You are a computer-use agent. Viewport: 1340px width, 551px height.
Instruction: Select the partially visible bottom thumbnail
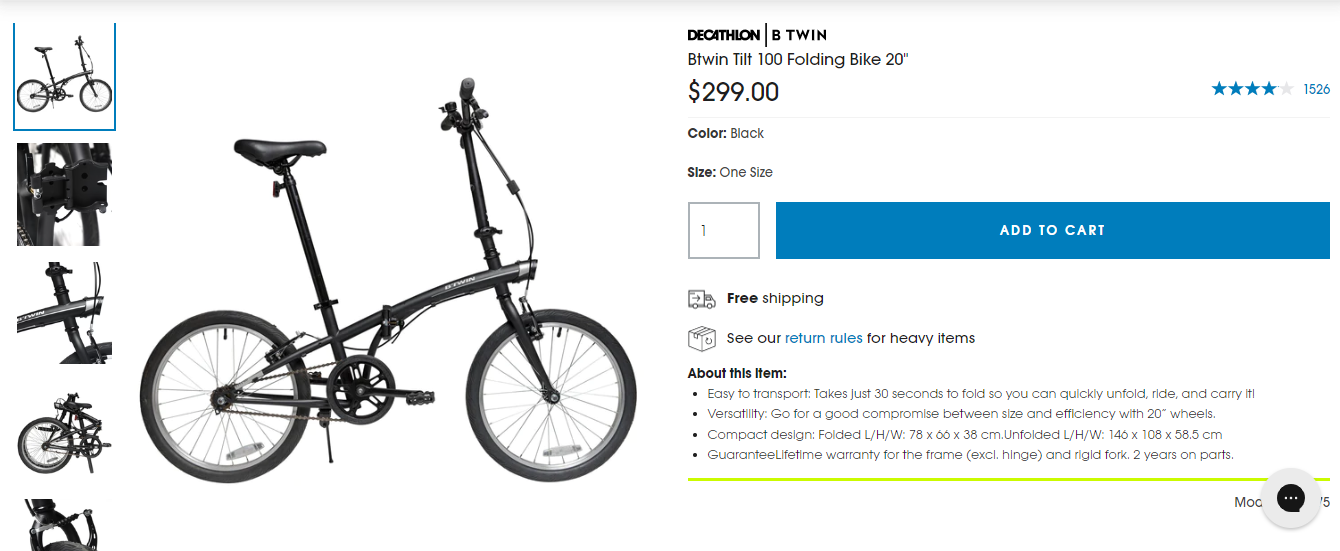pyautogui.click(x=65, y=525)
